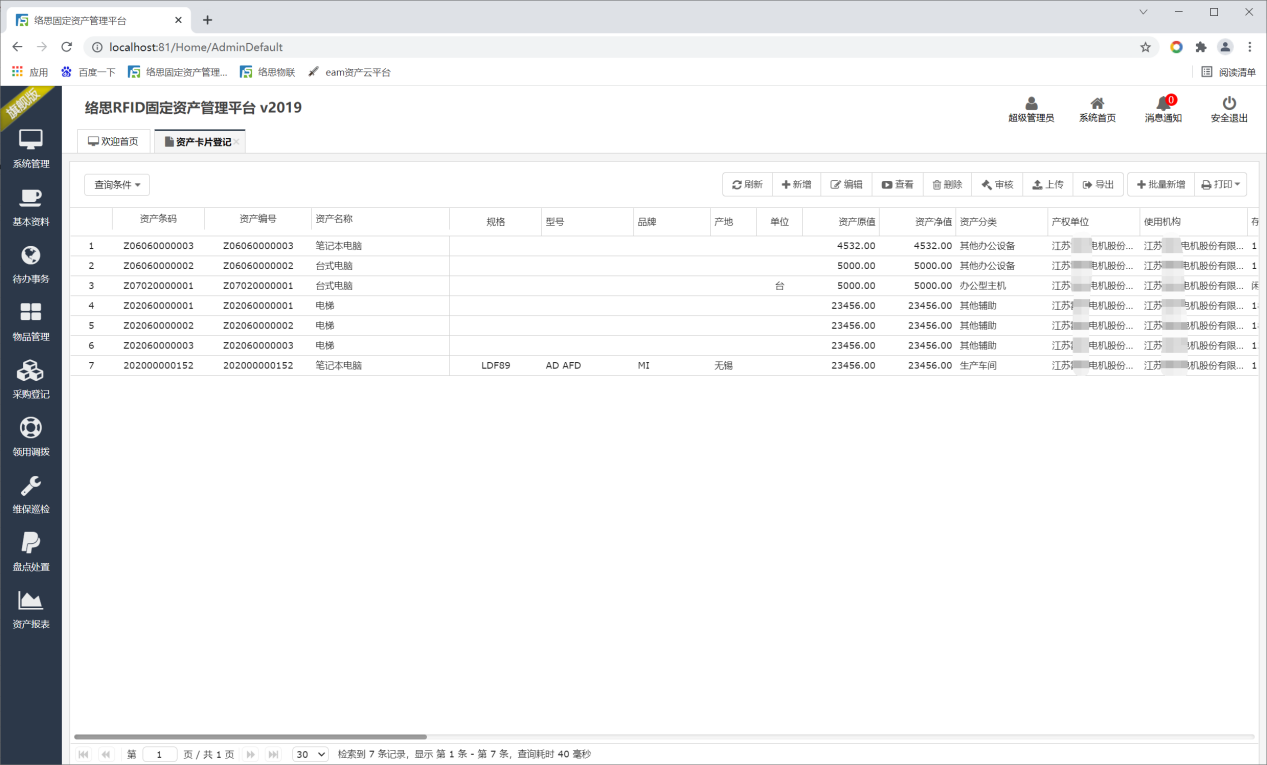The image size is (1267, 765).
Task: Click the LDF89 specification cell
Action: click(x=495, y=366)
